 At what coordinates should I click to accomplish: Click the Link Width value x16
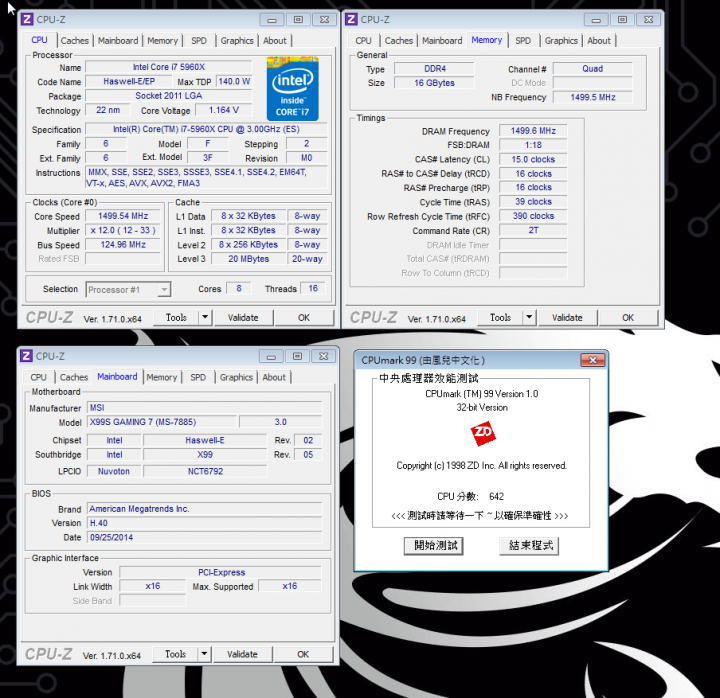point(152,586)
